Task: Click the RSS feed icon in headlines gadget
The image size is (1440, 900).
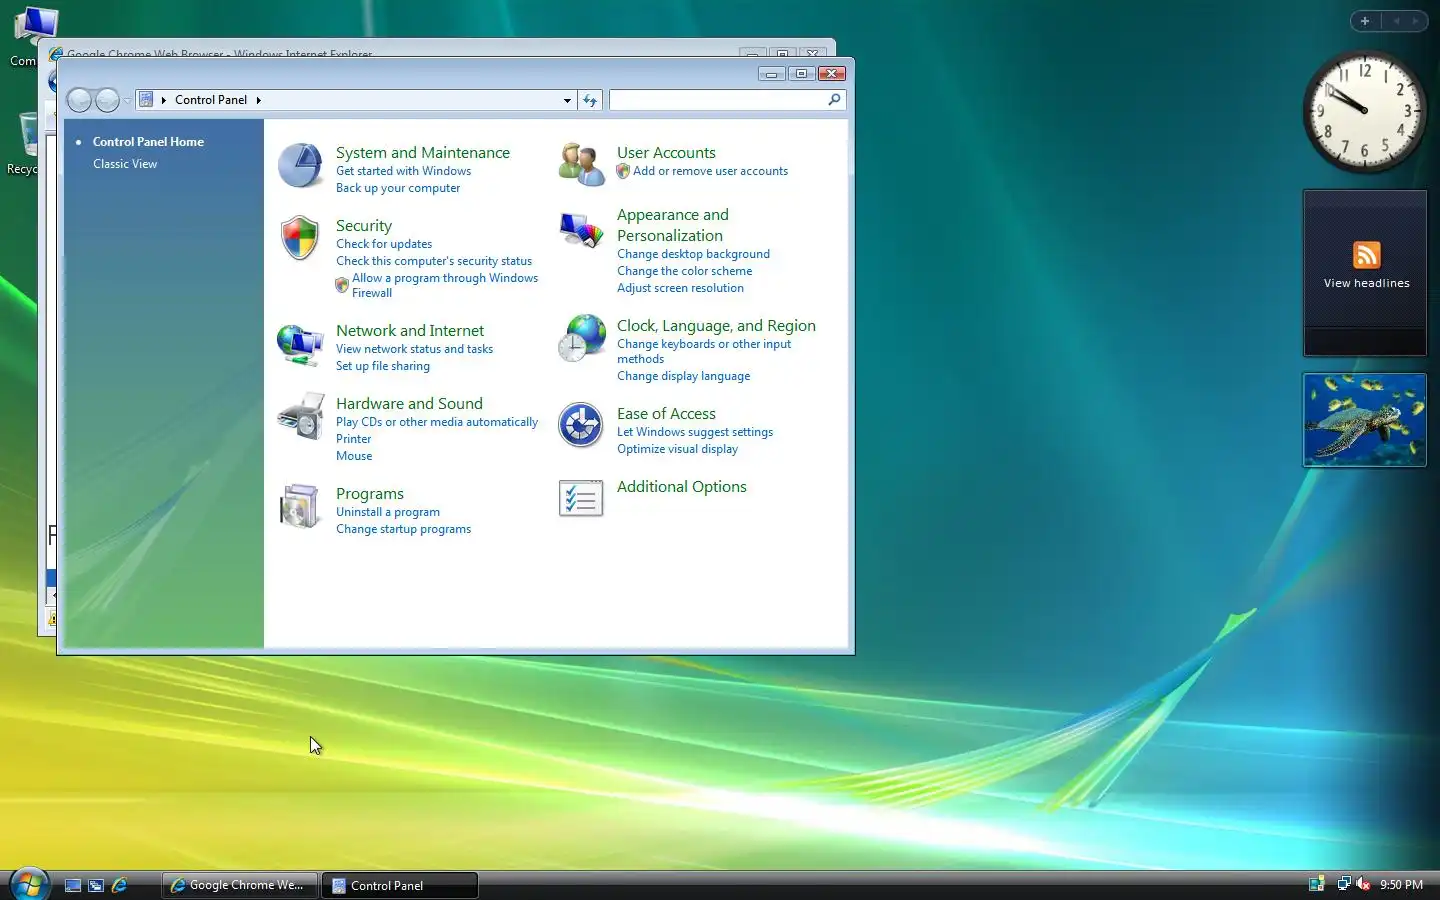Action: click(x=1367, y=255)
